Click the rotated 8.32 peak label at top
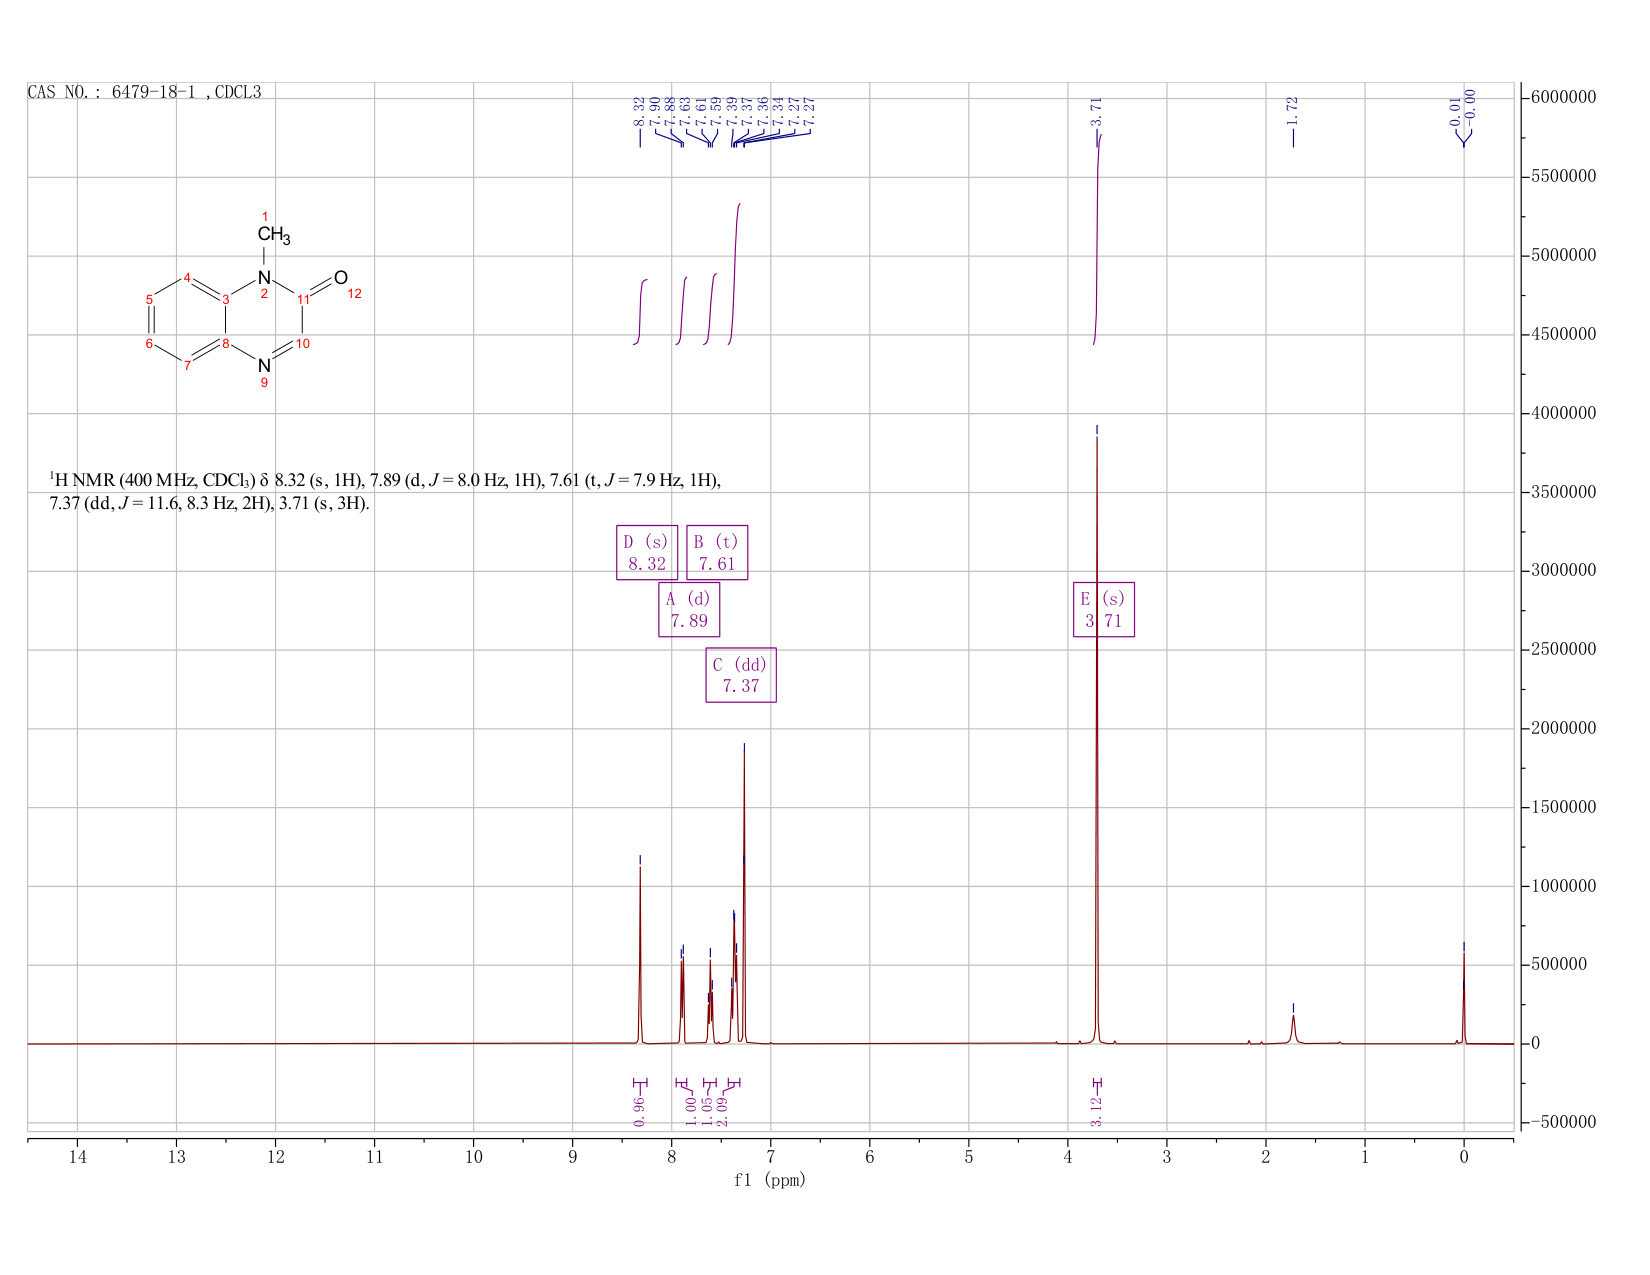This screenshot has height=1275, width=1650. (x=640, y=111)
